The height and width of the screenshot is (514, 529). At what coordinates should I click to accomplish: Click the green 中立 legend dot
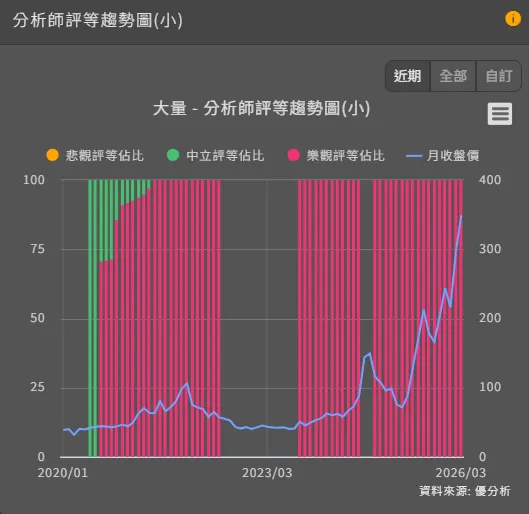[x=173, y=155]
